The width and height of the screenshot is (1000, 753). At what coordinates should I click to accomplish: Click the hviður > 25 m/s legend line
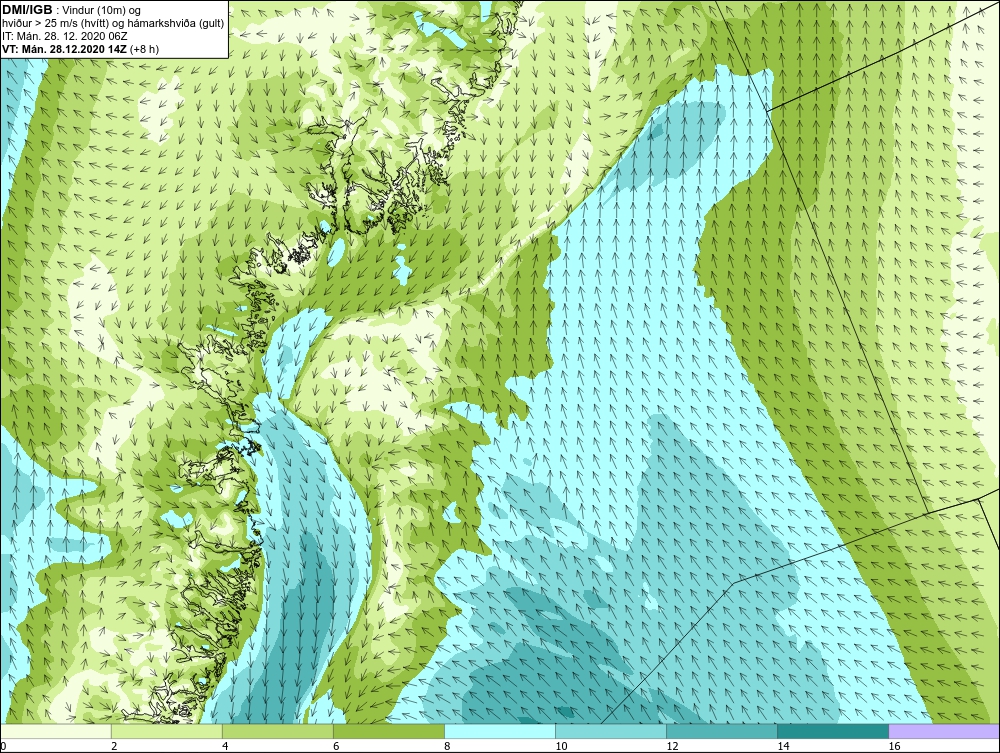tap(114, 24)
